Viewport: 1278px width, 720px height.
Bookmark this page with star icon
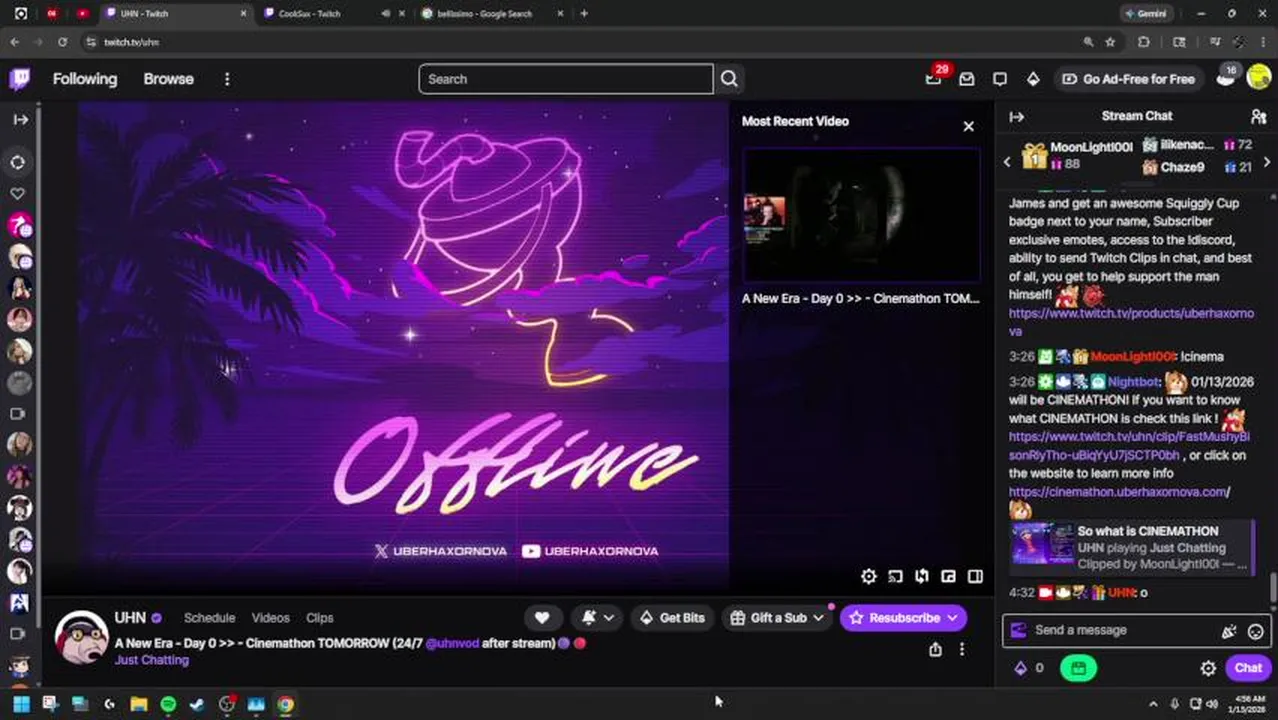[x=1110, y=42]
